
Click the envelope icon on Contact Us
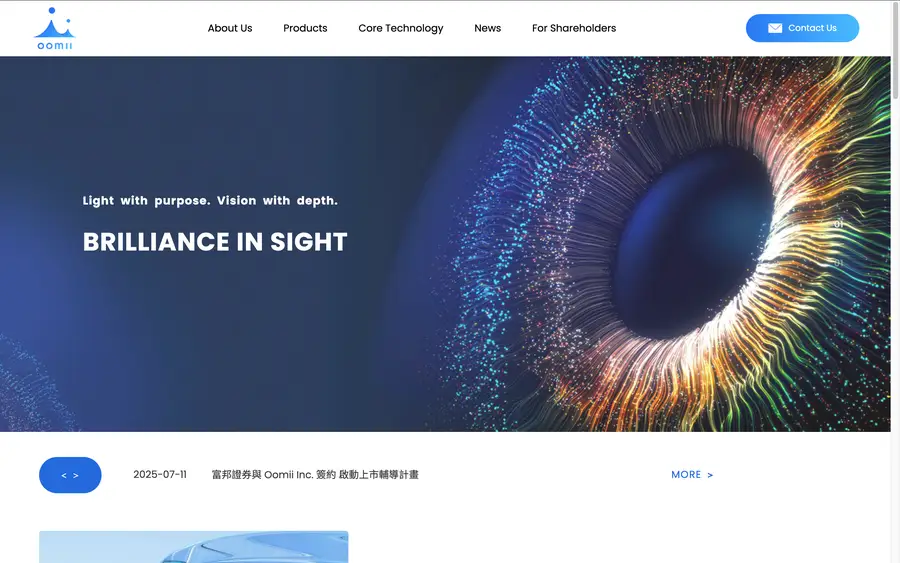coord(775,28)
